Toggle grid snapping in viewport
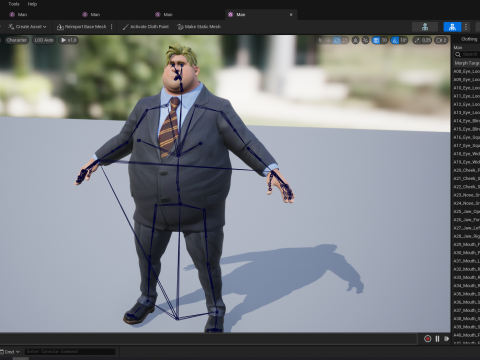480x360 pixels. pyautogui.click(x=376, y=40)
